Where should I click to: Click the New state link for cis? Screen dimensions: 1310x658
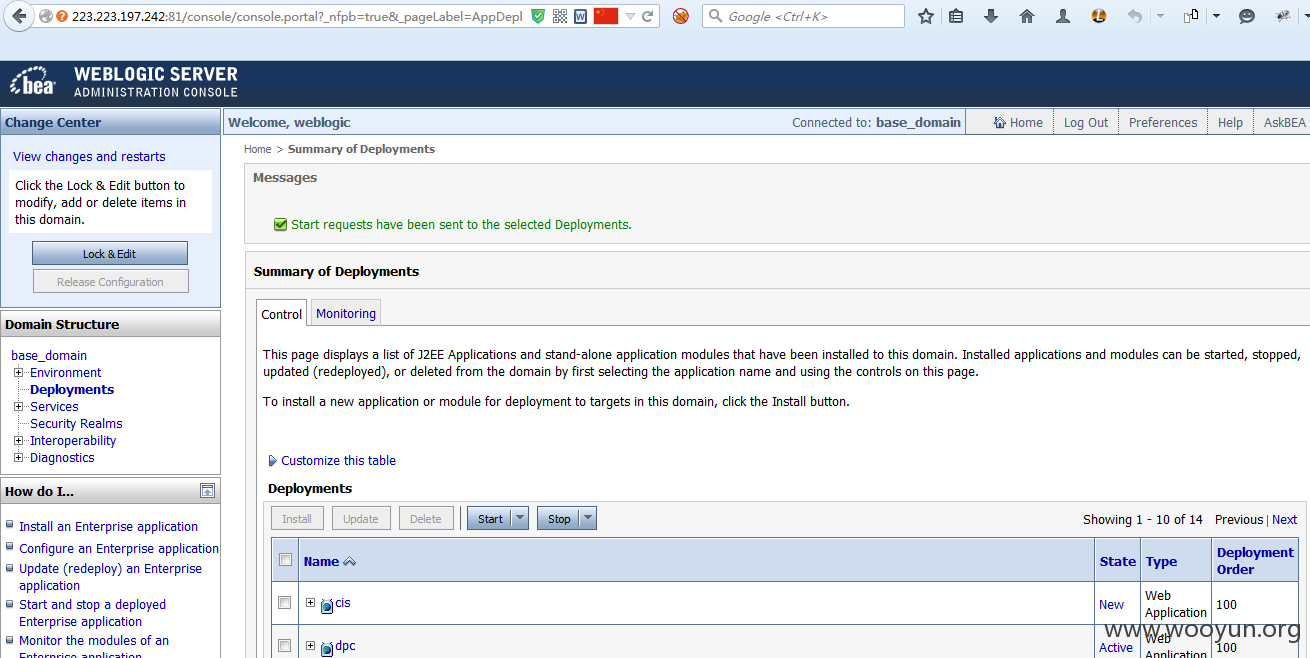1111,604
